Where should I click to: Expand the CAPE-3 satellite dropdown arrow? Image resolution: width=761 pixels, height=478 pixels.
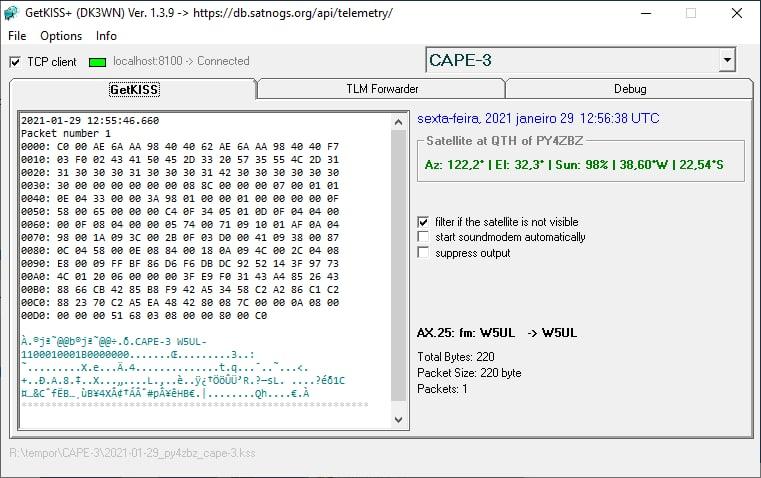point(727,60)
